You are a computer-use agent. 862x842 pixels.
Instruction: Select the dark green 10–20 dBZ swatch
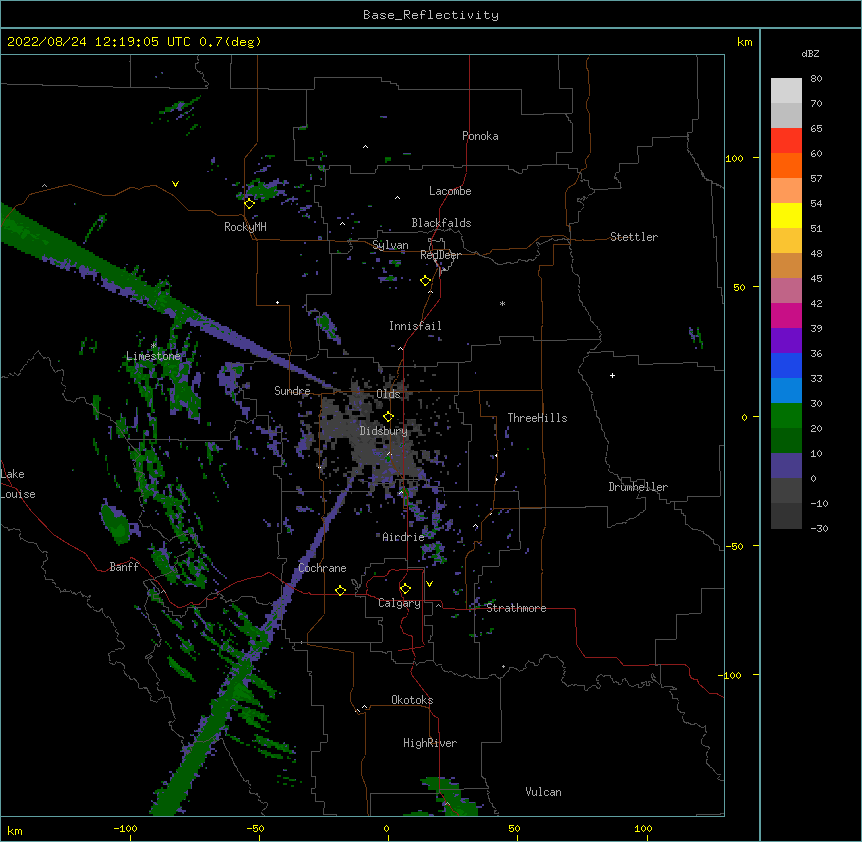786,440
